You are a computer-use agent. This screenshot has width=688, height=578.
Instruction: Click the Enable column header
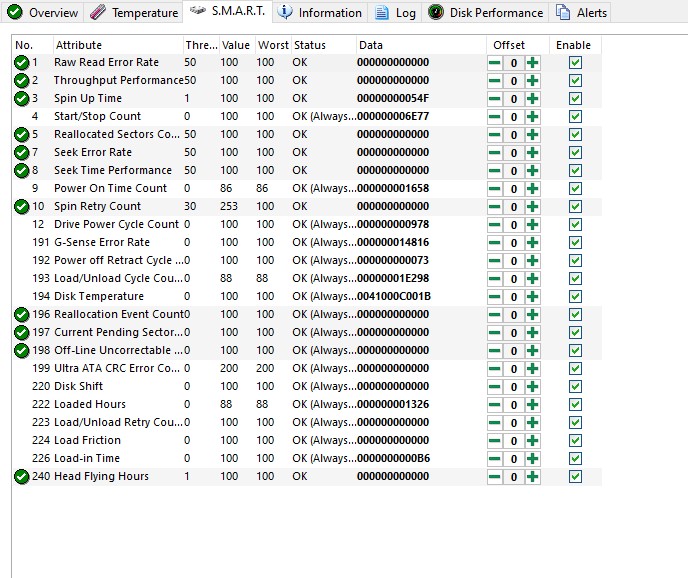pos(575,45)
